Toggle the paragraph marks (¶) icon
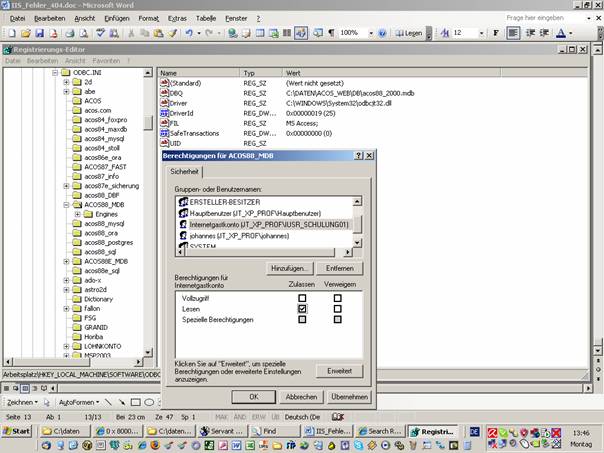This screenshot has height=453, width=604. [331, 33]
